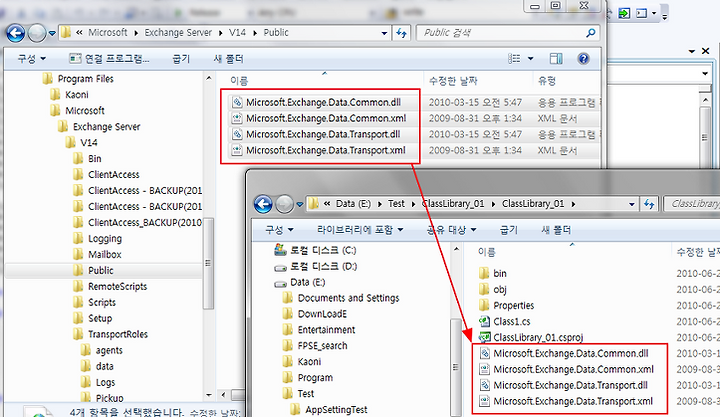The height and width of the screenshot is (417, 720).
Task: Select Class1.cs file
Action: (504, 321)
